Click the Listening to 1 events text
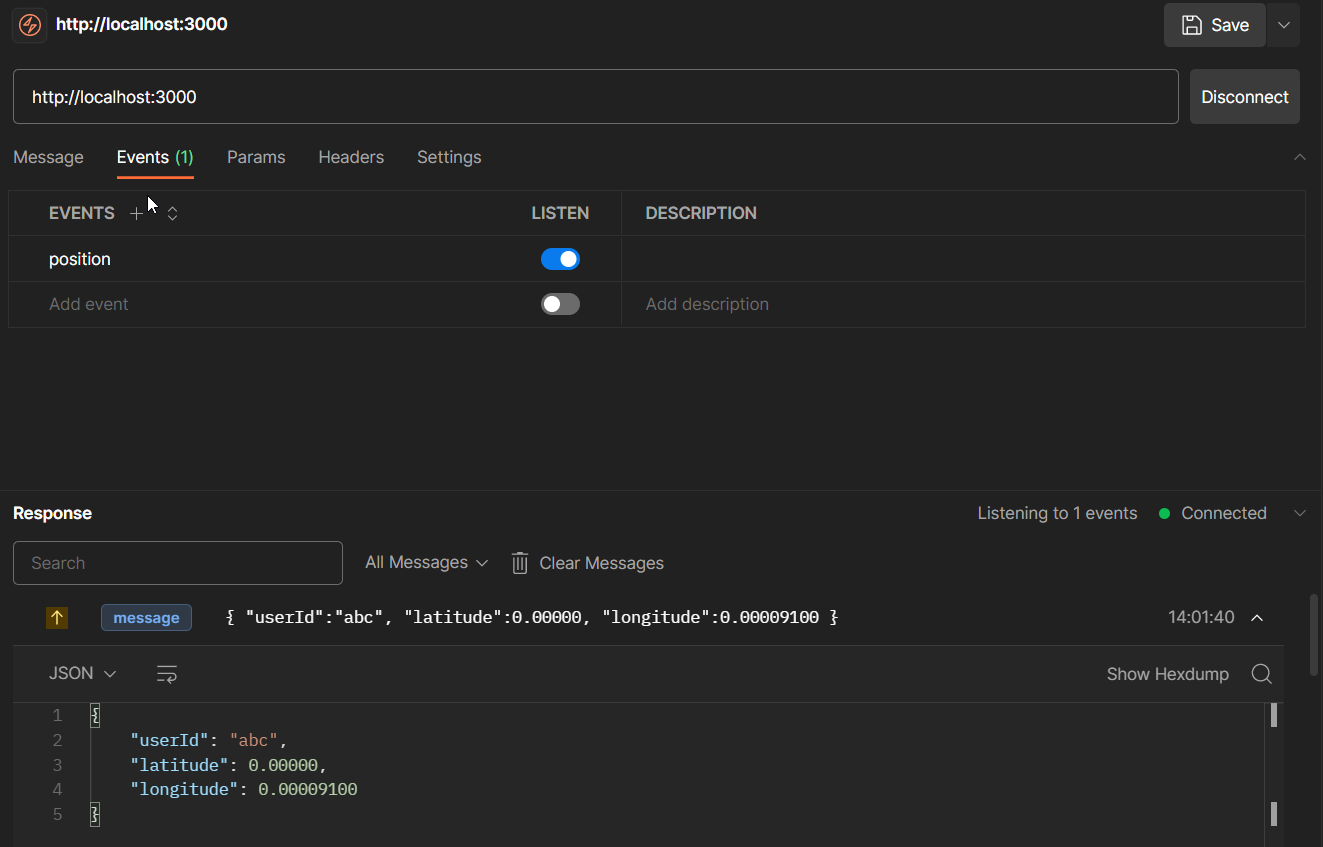The height and width of the screenshot is (847, 1323). click(1057, 513)
